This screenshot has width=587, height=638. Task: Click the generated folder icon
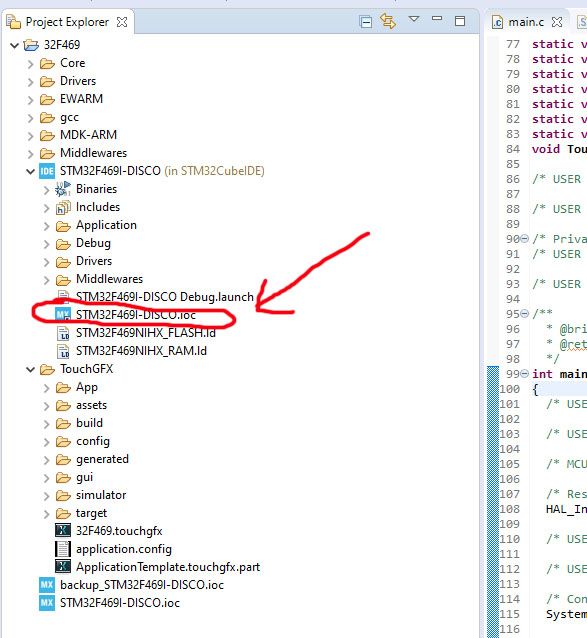click(63, 459)
